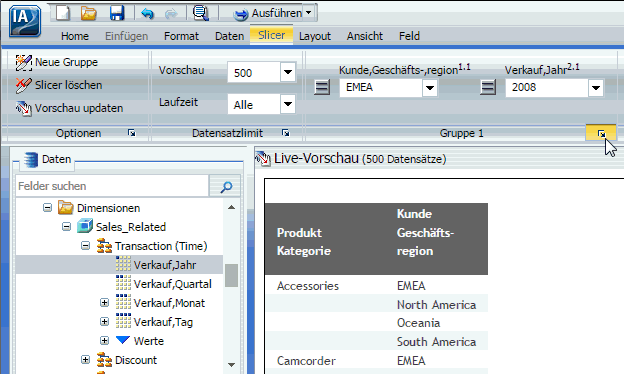Click the Vorschau value field showing 500
The height and width of the screenshot is (374, 624).
[x=254, y=73]
